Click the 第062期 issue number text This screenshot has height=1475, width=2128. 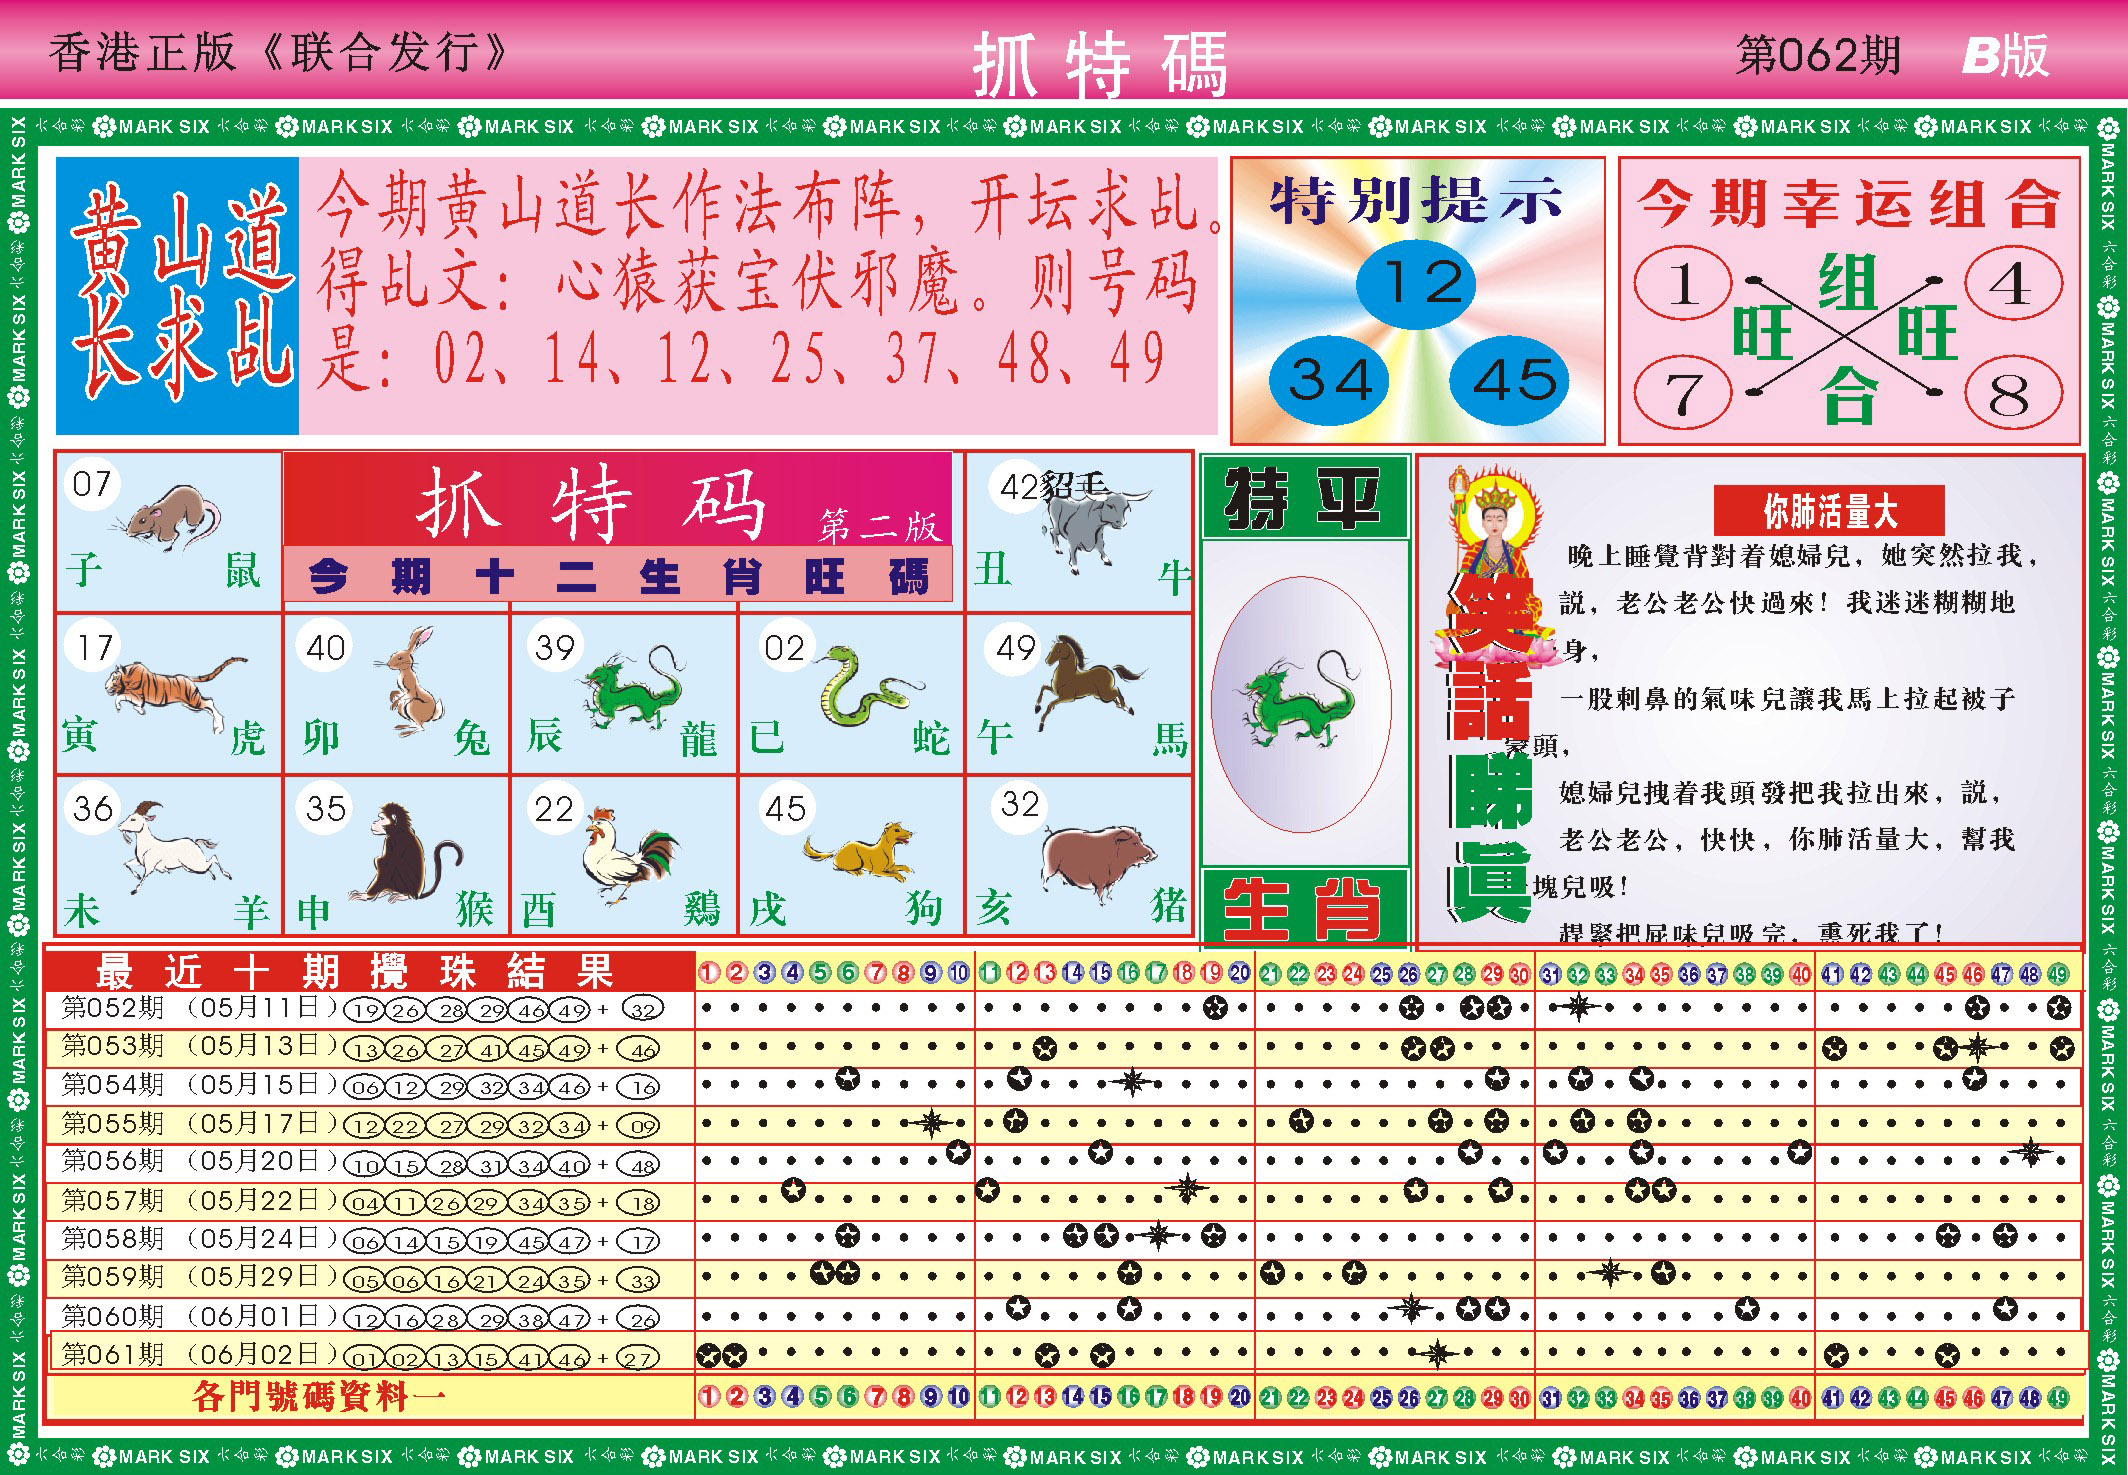pos(1818,55)
